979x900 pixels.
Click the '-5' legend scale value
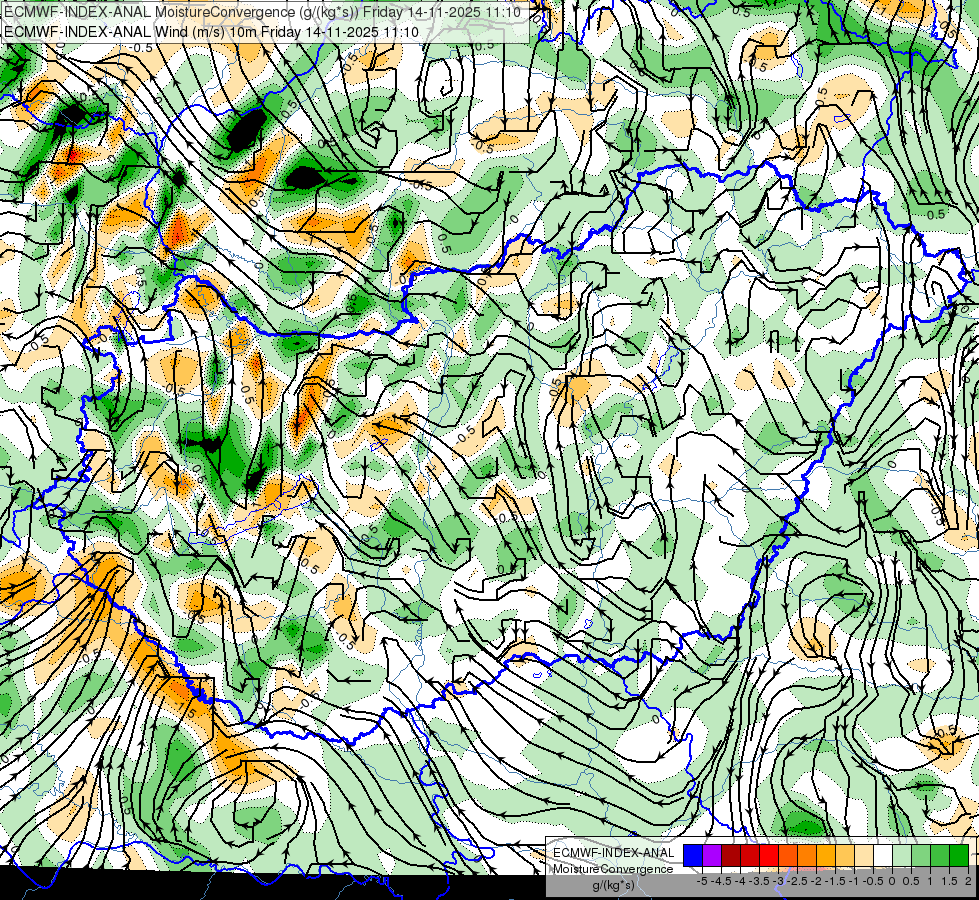[x=702, y=881]
